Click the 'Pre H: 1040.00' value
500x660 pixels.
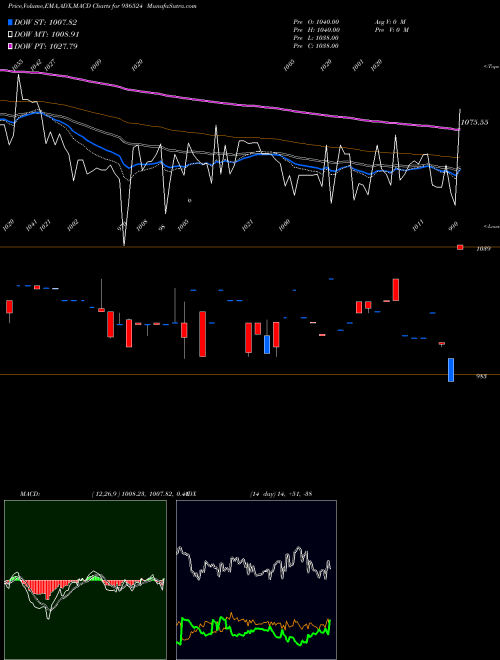[x=316, y=30]
